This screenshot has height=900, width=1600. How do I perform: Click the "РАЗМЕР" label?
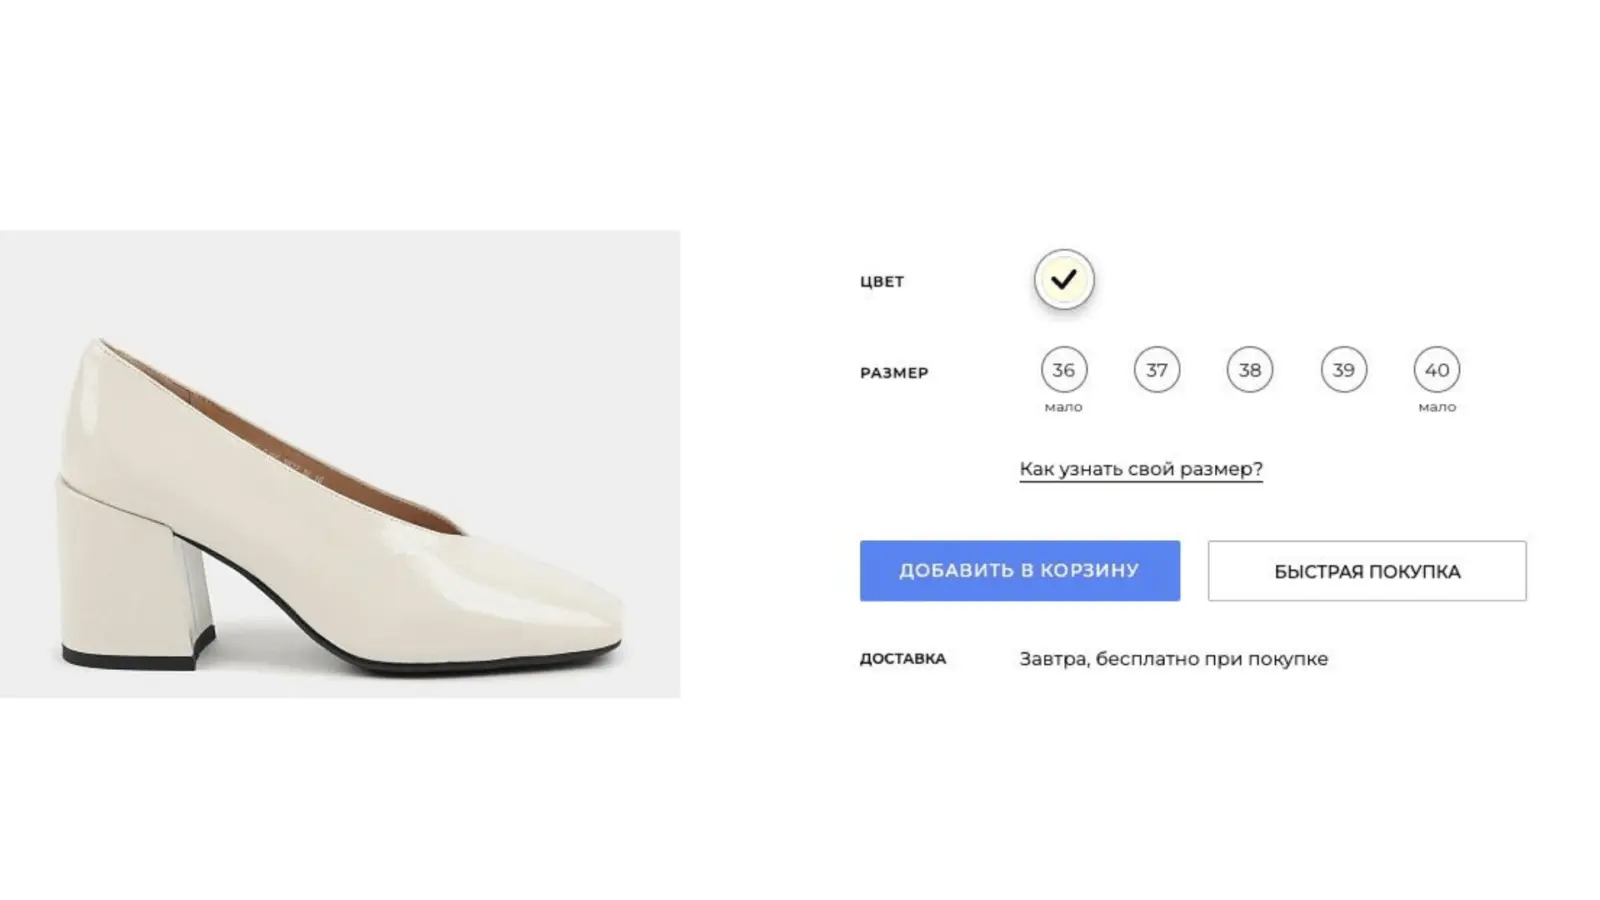pyautogui.click(x=894, y=373)
